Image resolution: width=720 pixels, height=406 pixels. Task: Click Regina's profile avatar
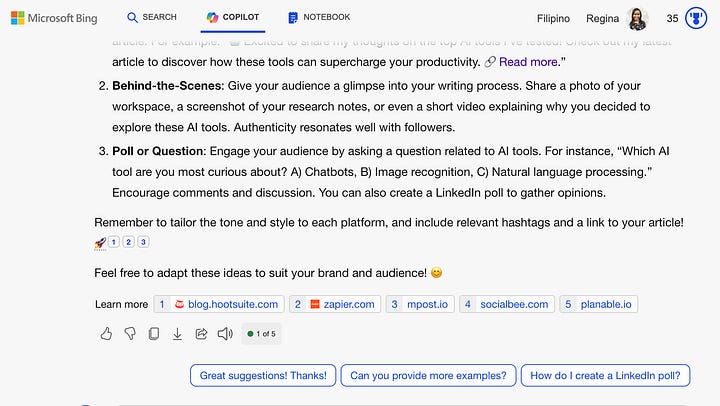[637, 19]
